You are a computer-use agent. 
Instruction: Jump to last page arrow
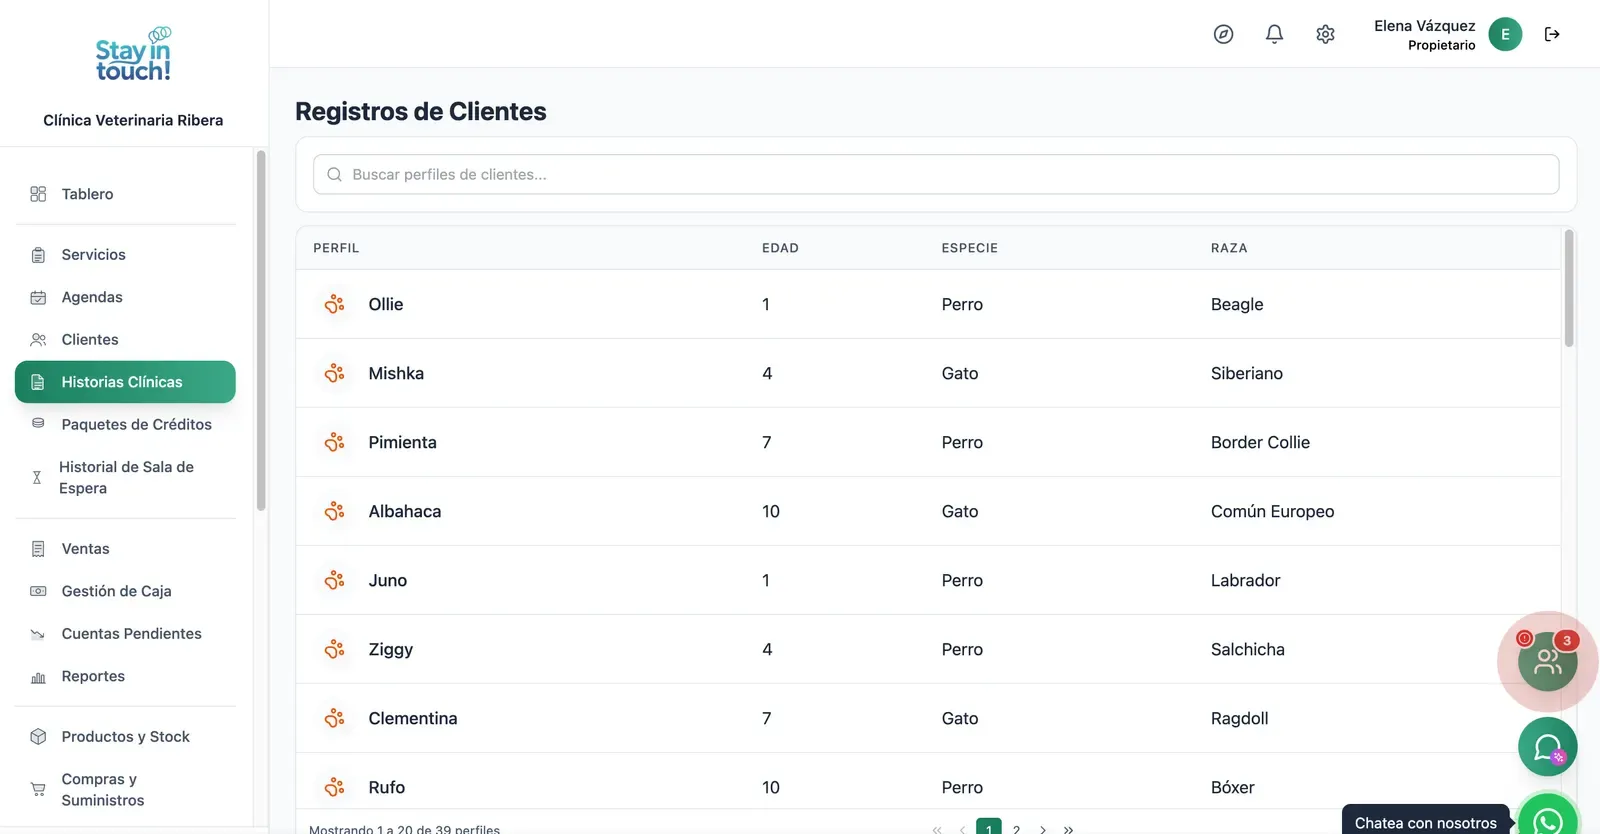tap(1069, 829)
